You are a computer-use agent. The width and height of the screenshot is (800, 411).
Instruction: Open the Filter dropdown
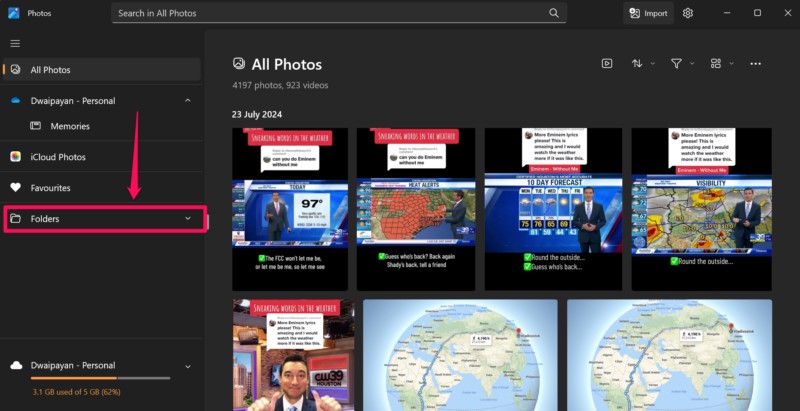[681, 64]
